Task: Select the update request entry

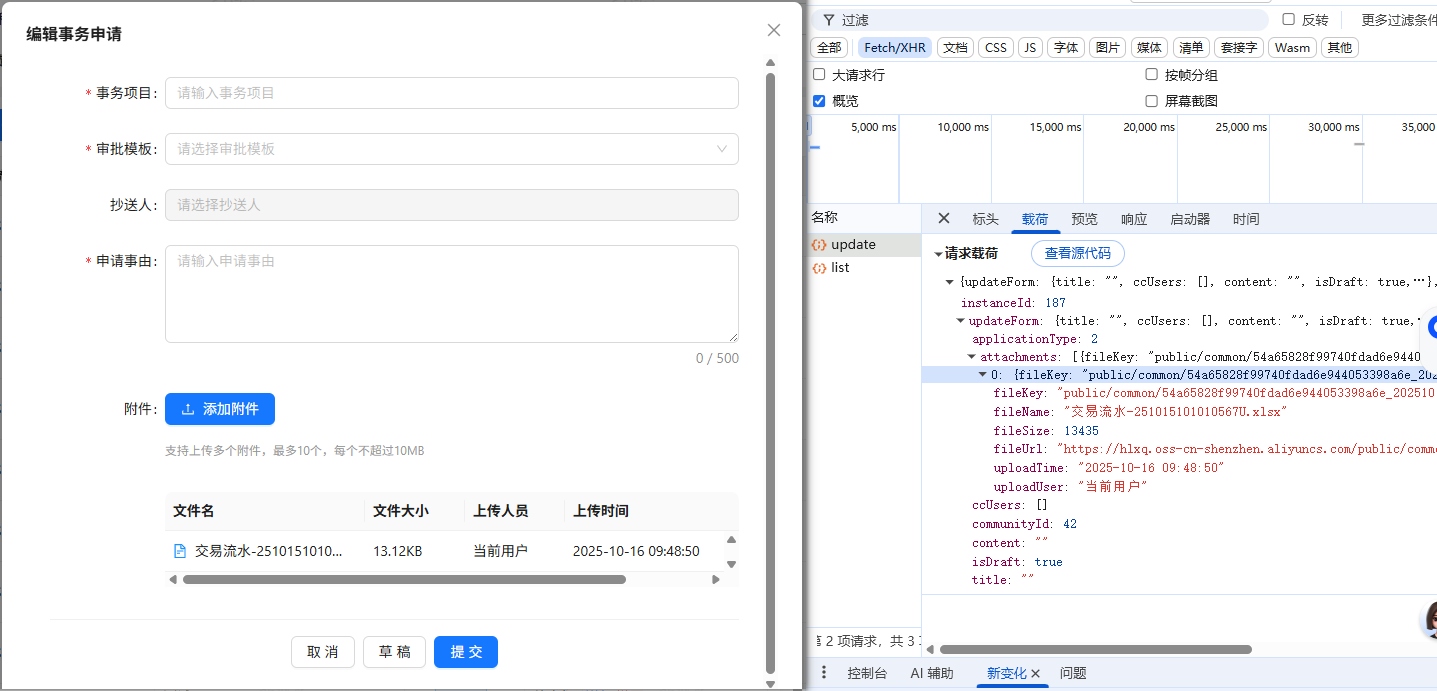Action: [852, 245]
